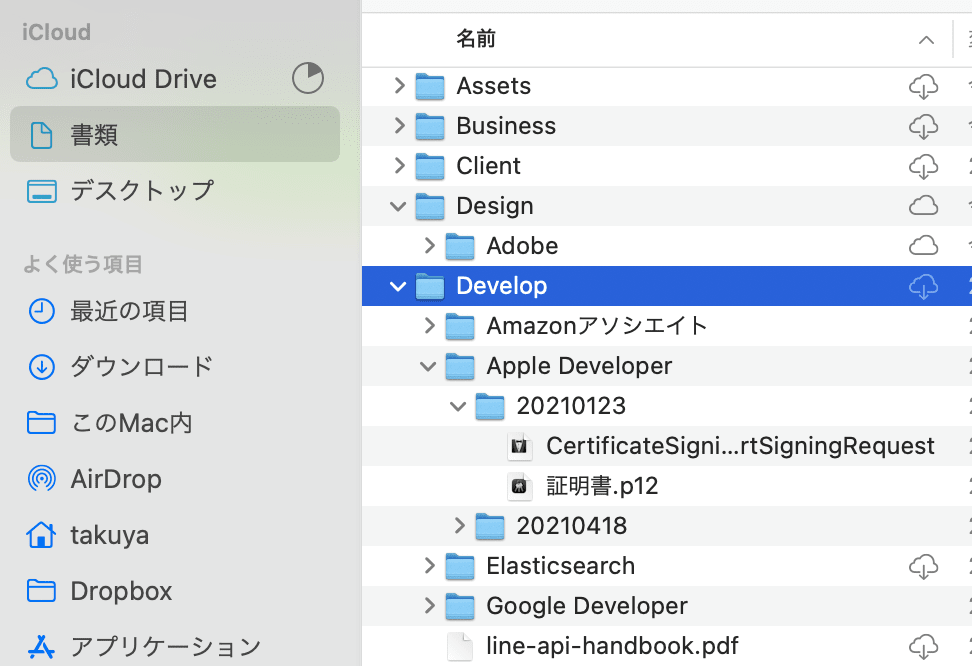Select the Apple Developer folder name

[579, 366]
